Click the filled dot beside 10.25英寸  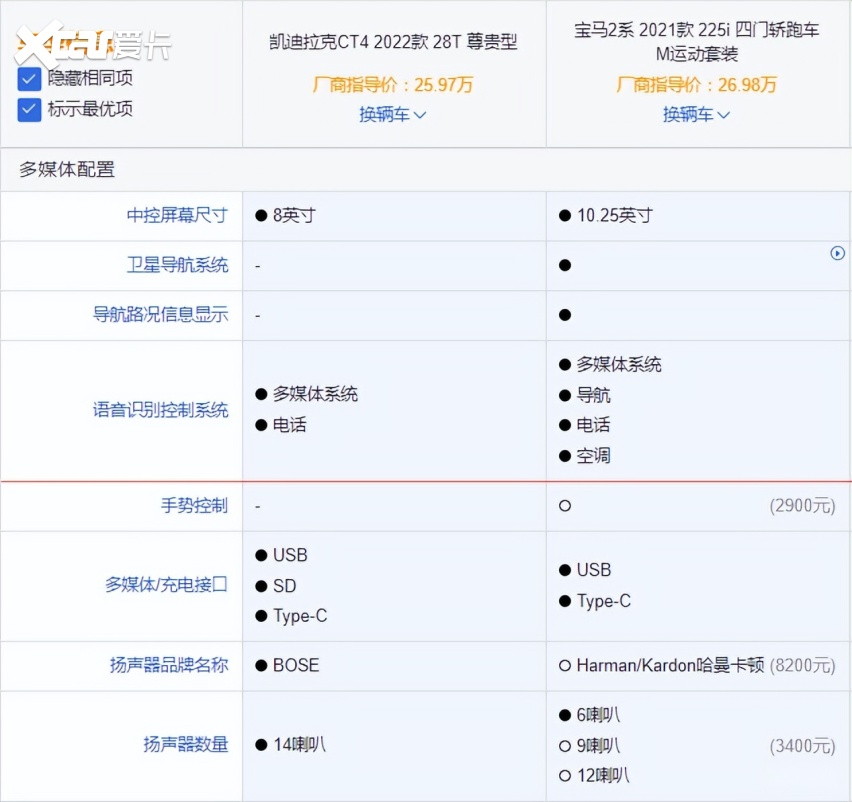(x=565, y=215)
